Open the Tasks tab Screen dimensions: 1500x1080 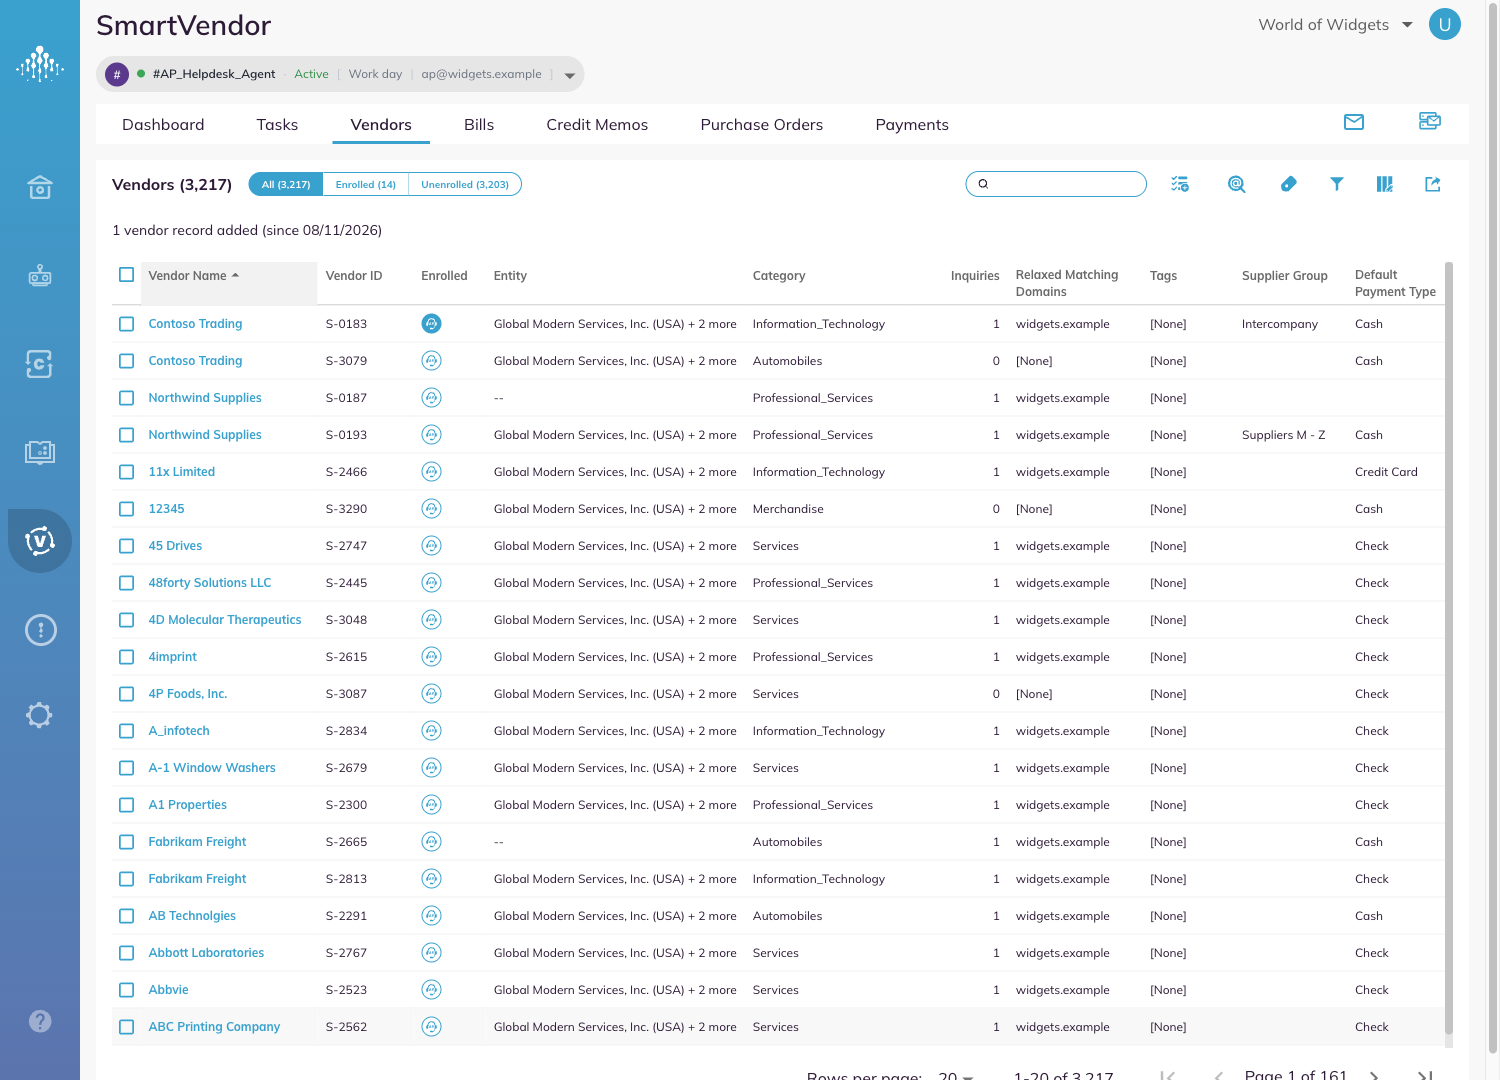tap(277, 125)
